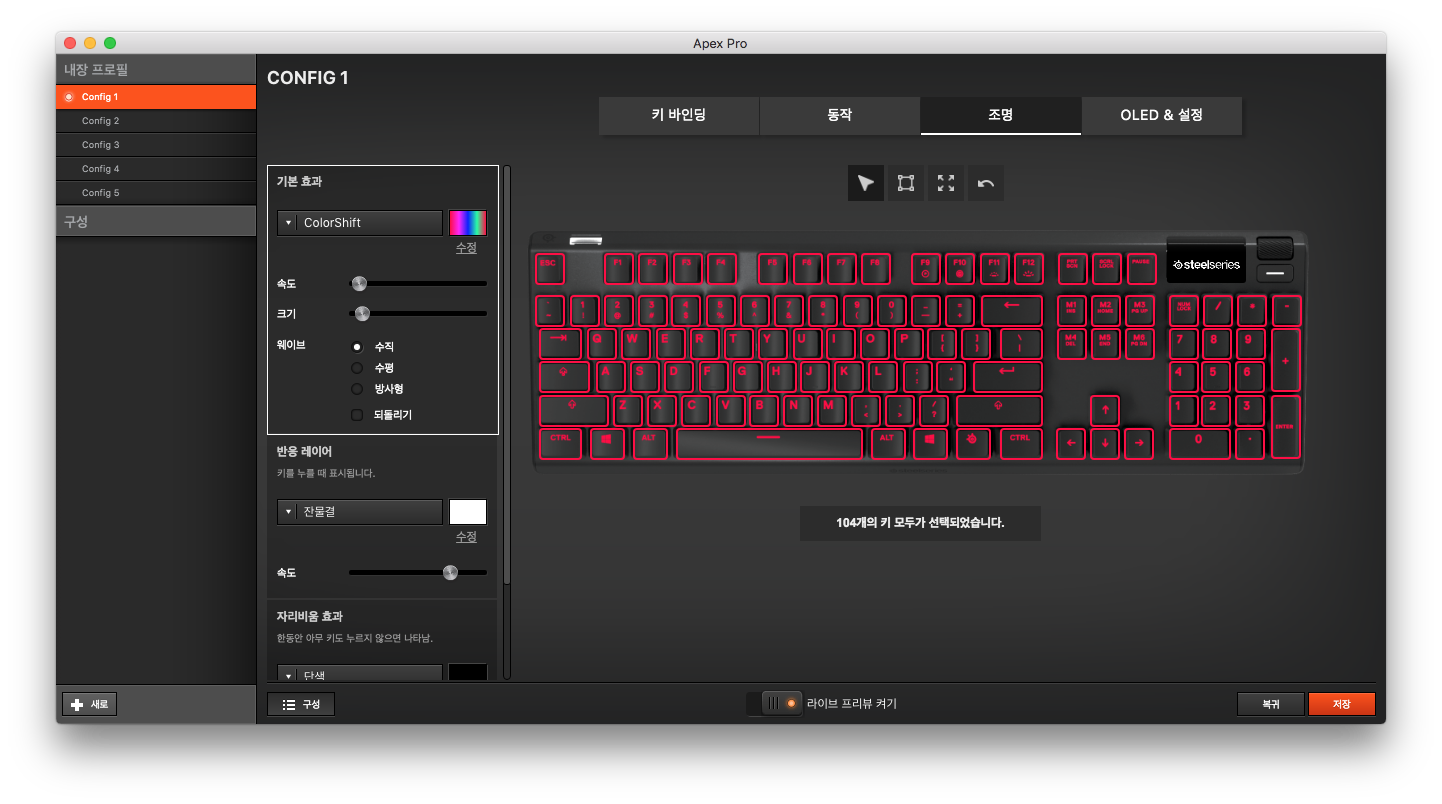The height and width of the screenshot is (804, 1442).
Task: Click the media button under the volume roller
Action: point(1274,273)
